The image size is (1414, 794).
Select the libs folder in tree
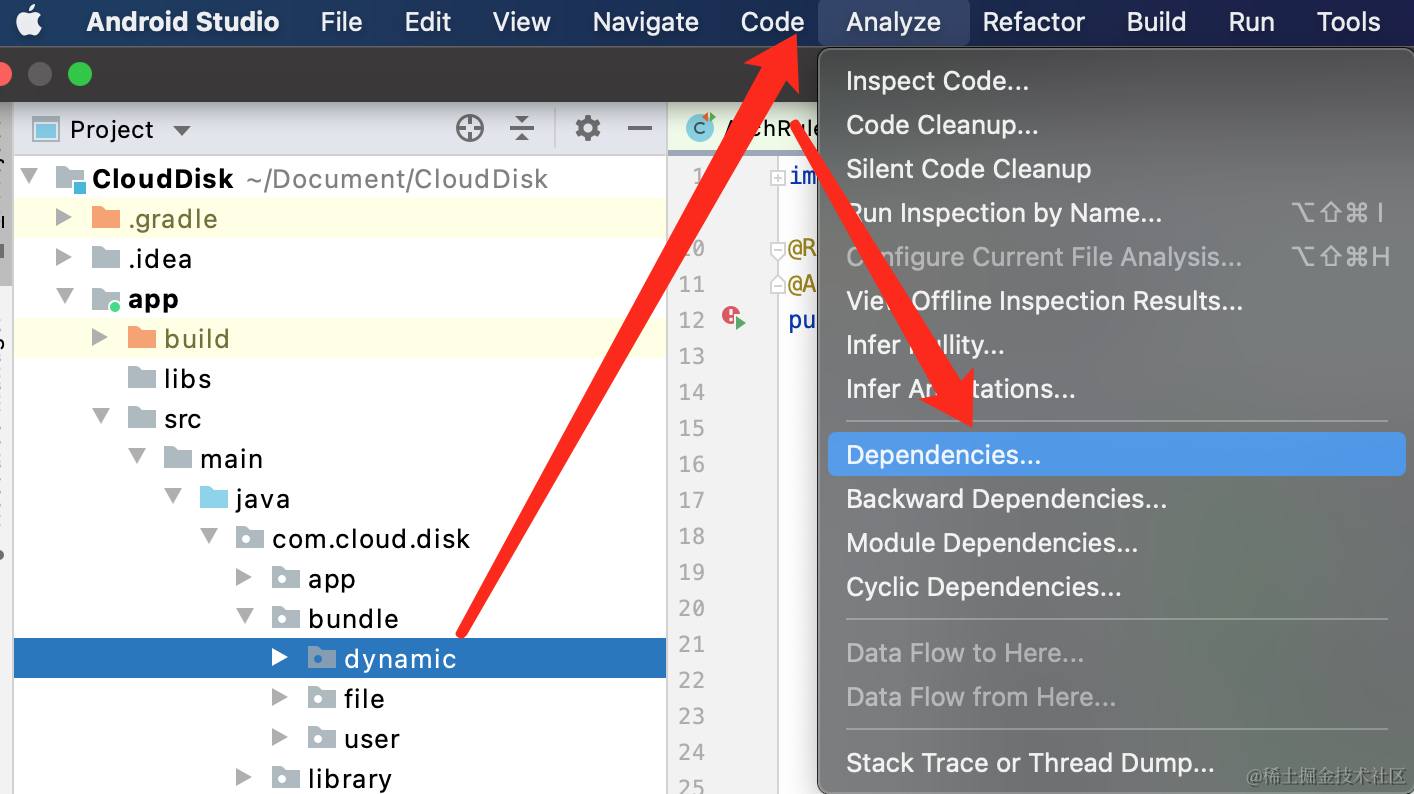tap(187, 378)
